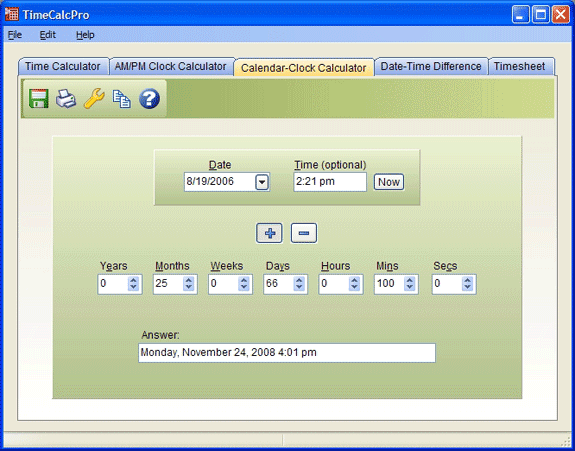
Task: Maximize the TimeCalcPro window
Action: (x=541, y=15)
